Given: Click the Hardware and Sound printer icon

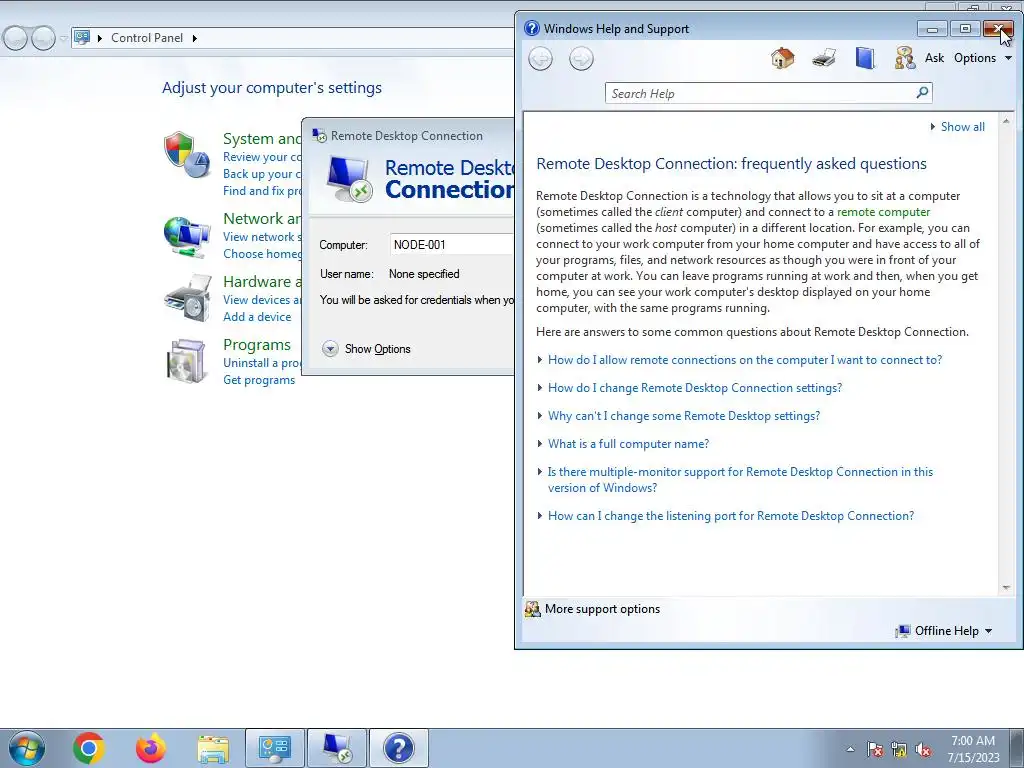Looking at the screenshot, I should (188, 298).
